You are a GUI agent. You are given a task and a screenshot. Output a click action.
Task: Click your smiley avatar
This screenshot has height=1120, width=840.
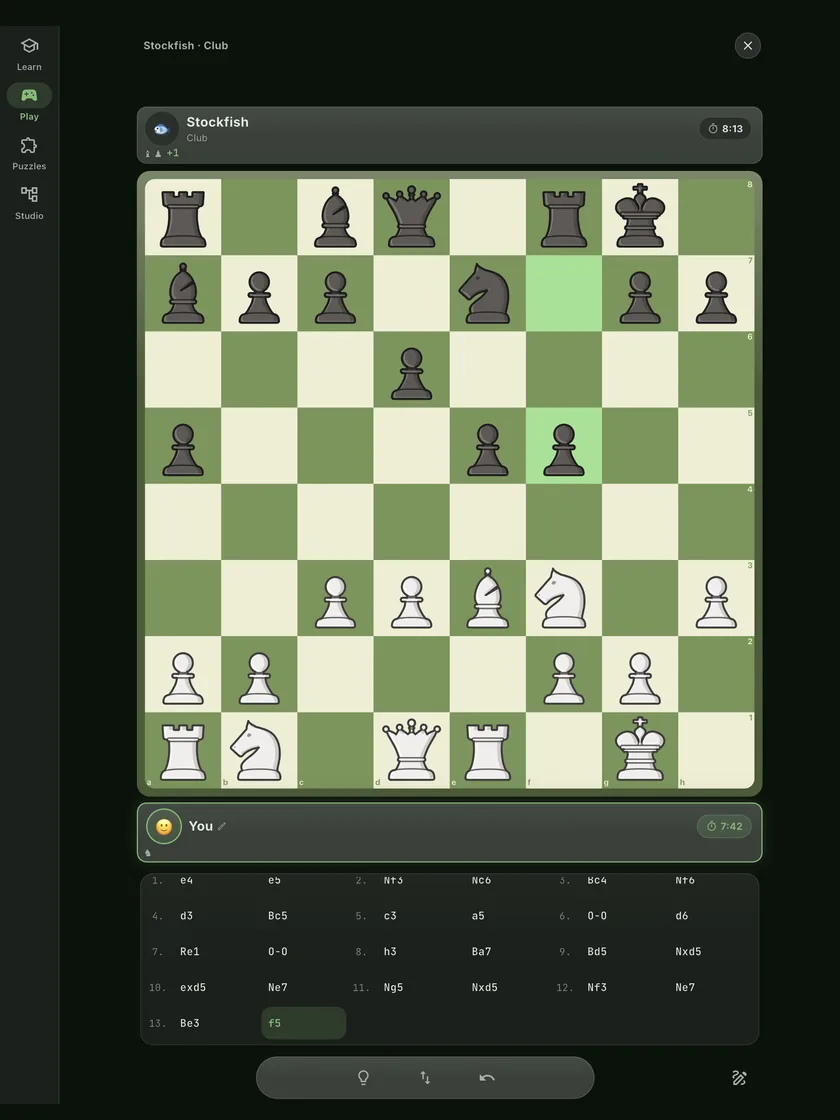(x=164, y=826)
